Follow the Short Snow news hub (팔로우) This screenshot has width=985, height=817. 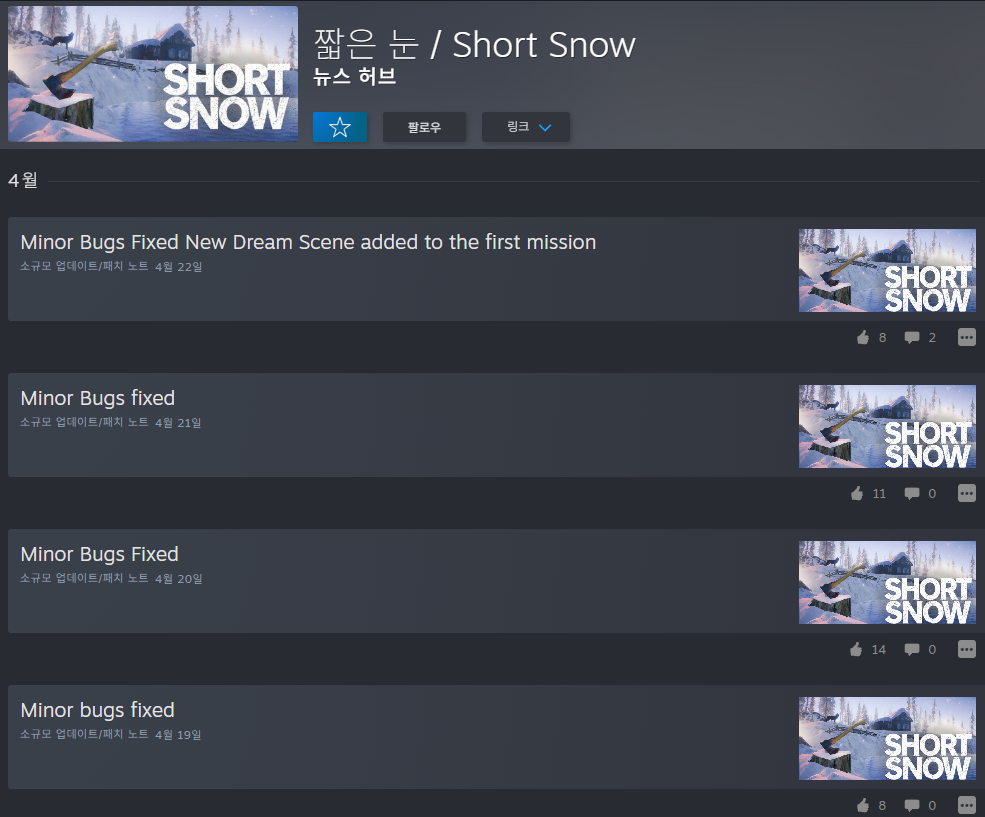[424, 127]
